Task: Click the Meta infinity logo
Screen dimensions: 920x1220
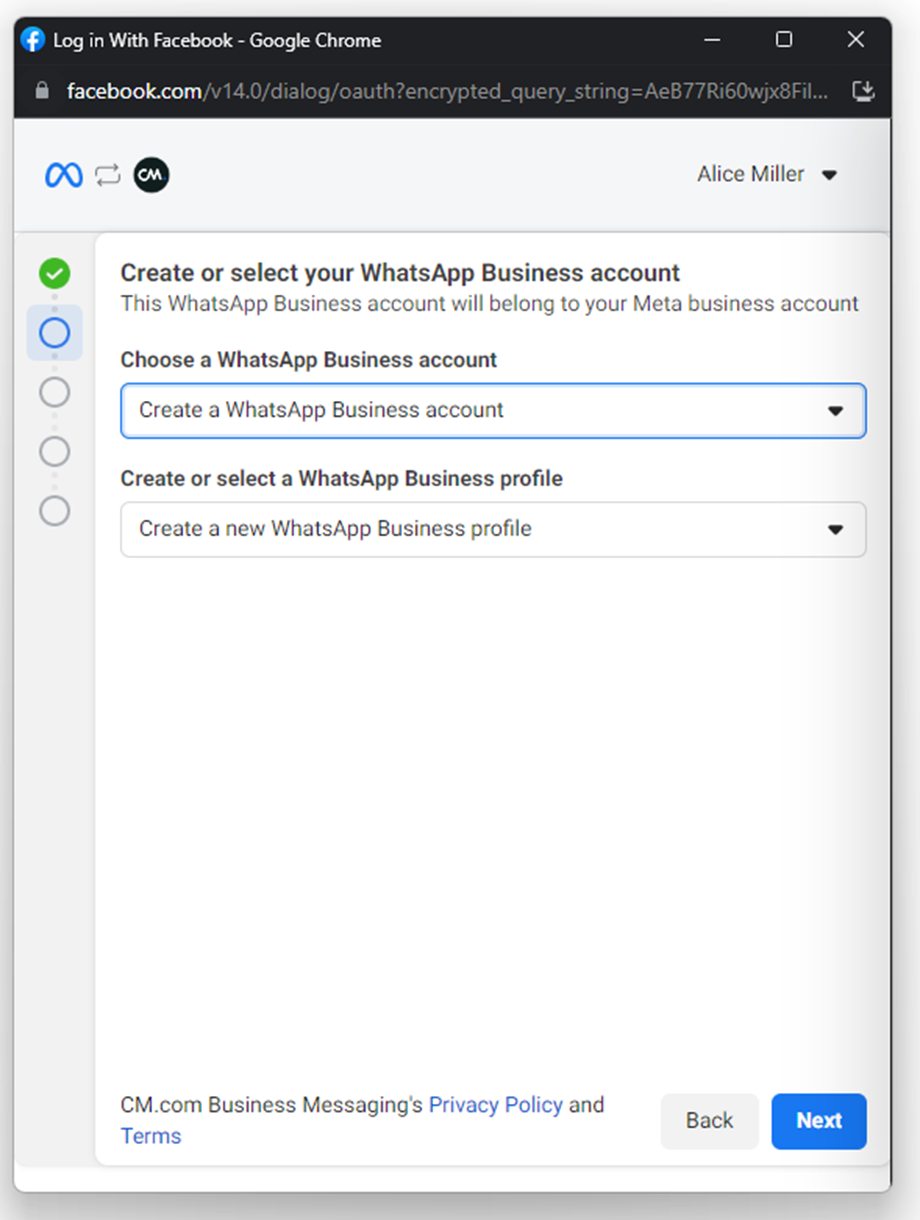Action: (x=64, y=175)
